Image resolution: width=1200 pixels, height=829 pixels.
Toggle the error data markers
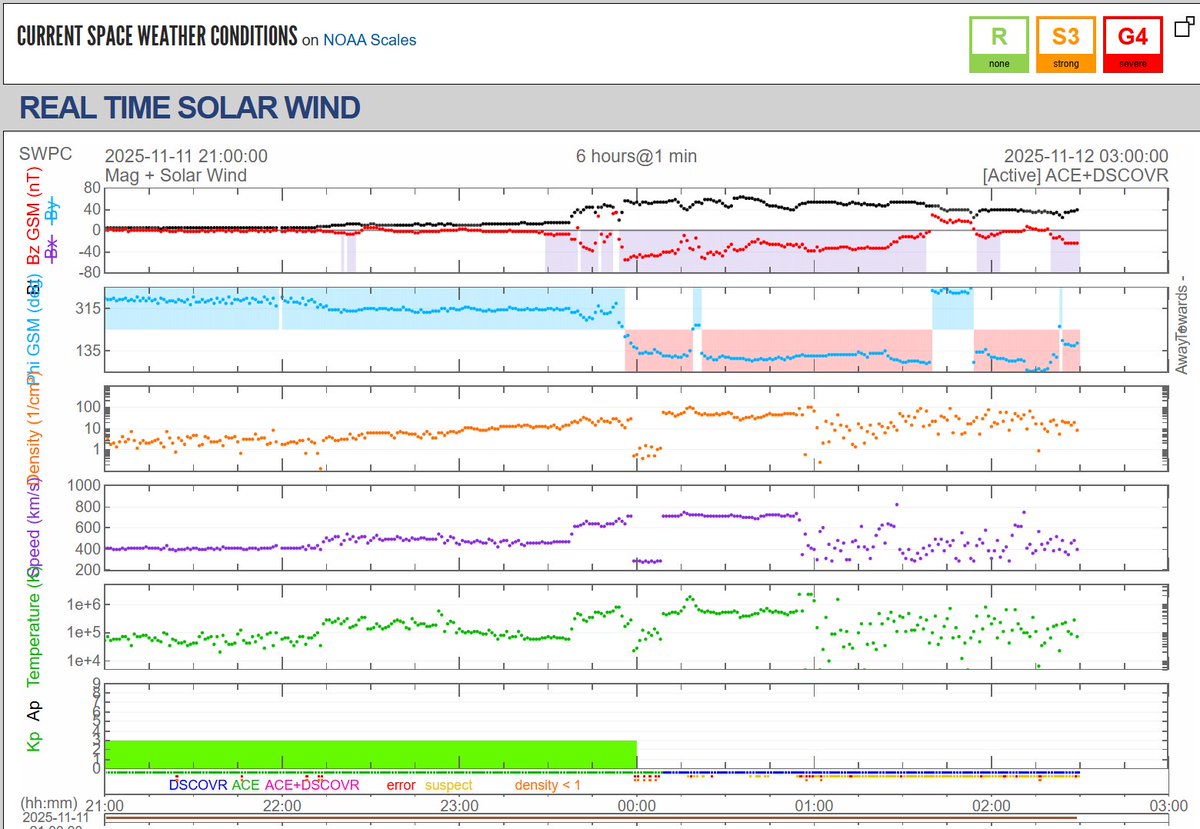tap(400, 786)
